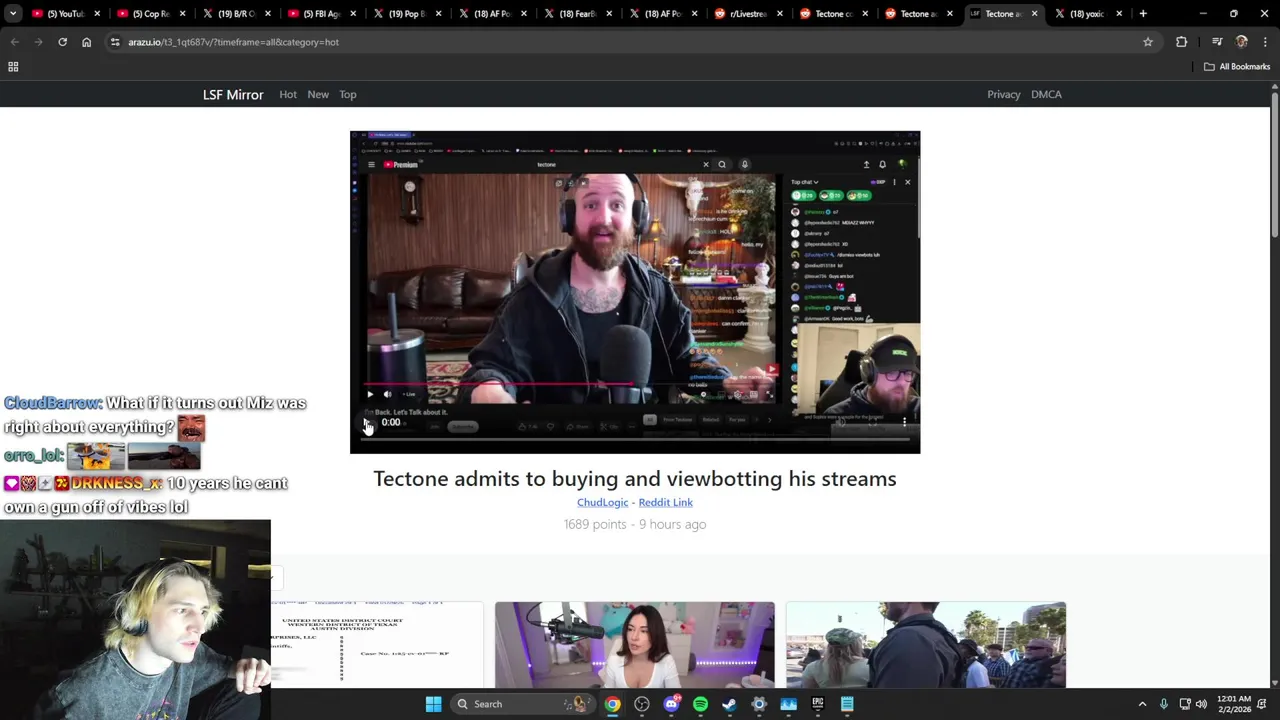Open the Reddit Link for this post
The image size is (1280, 720).
665,502
